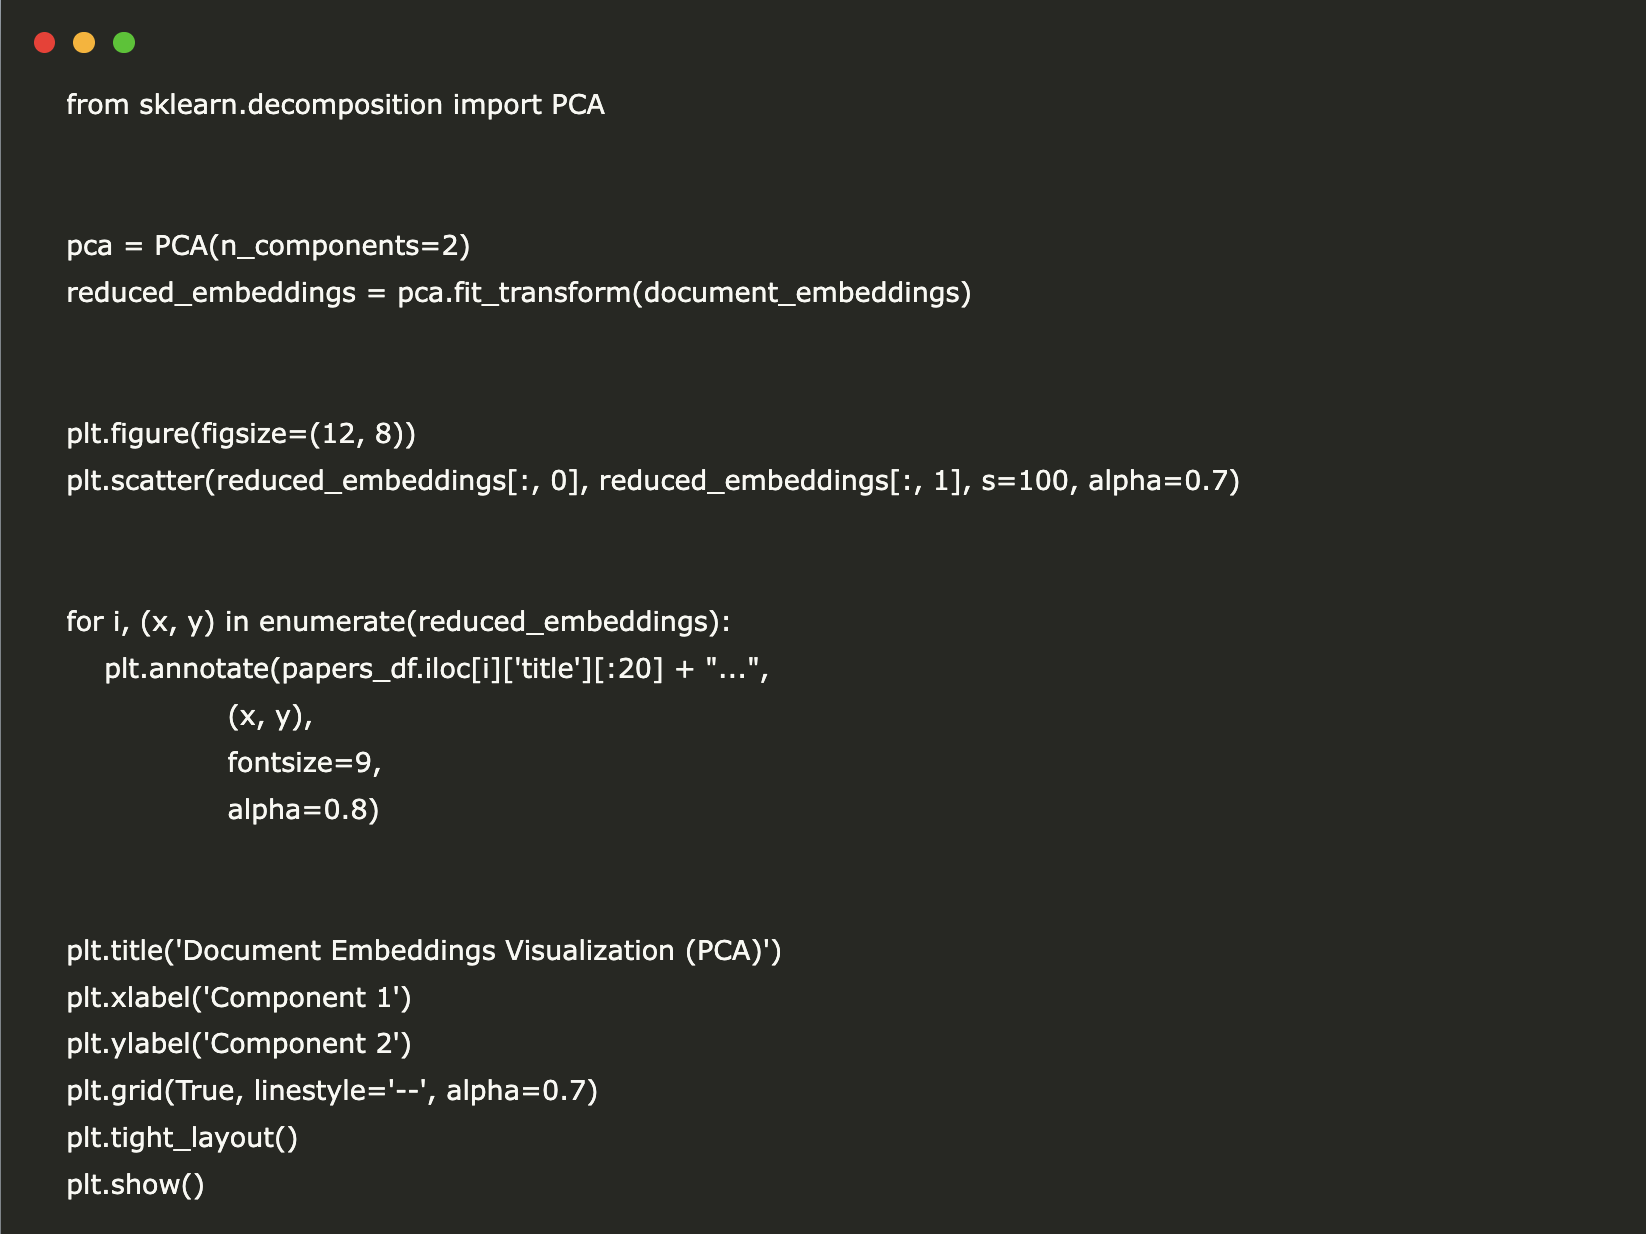The height and width of the screenshot is (1234, 1646).
Task: Click the (x, y), argument line
Action: (x=270, y=716)
